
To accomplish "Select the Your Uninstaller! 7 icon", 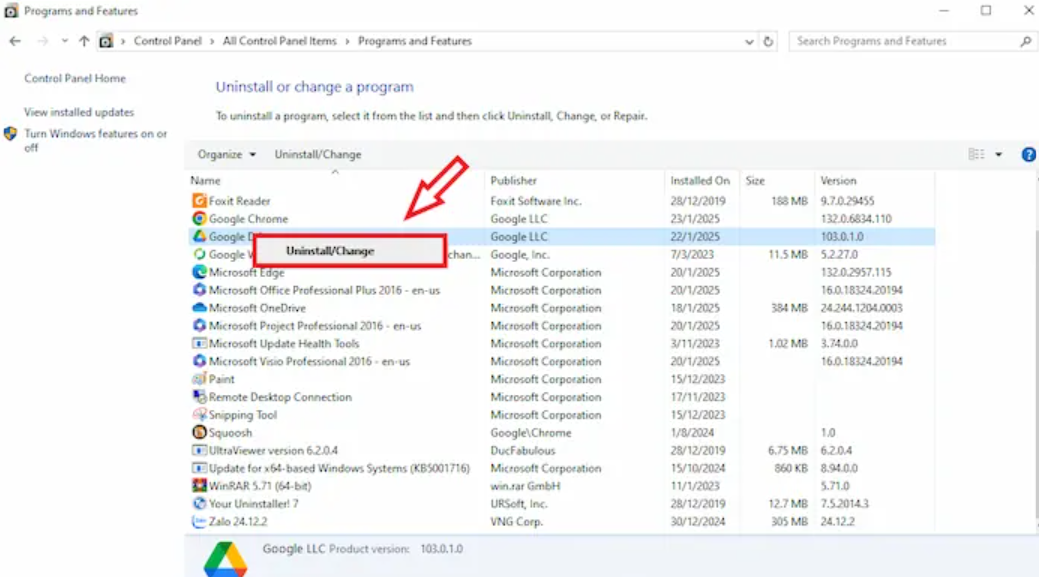I will (x=199, y=504).
